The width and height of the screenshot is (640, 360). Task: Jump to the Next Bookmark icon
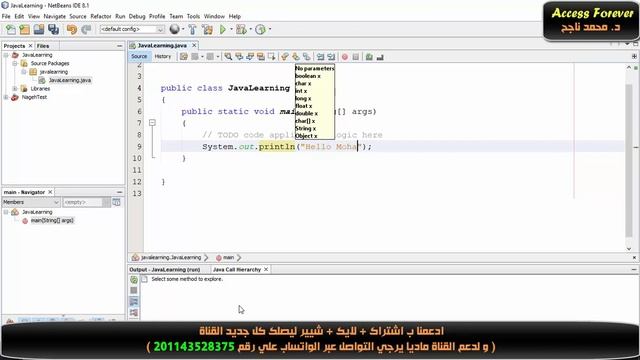(296, 57)
